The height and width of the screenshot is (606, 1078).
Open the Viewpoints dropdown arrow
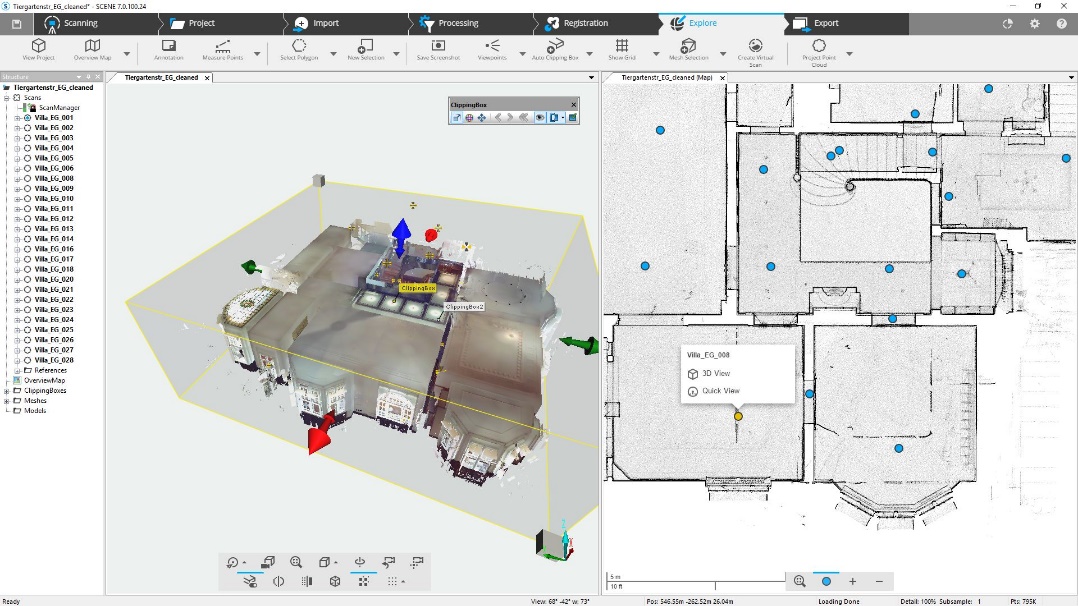coord(522,54)
